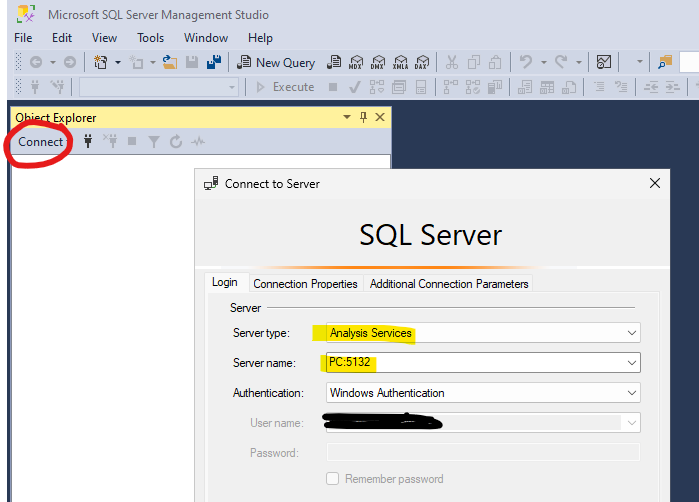Click the Database Engine Query icon
Viewport: 699px width, 502px height.
(x=334, y=62)
